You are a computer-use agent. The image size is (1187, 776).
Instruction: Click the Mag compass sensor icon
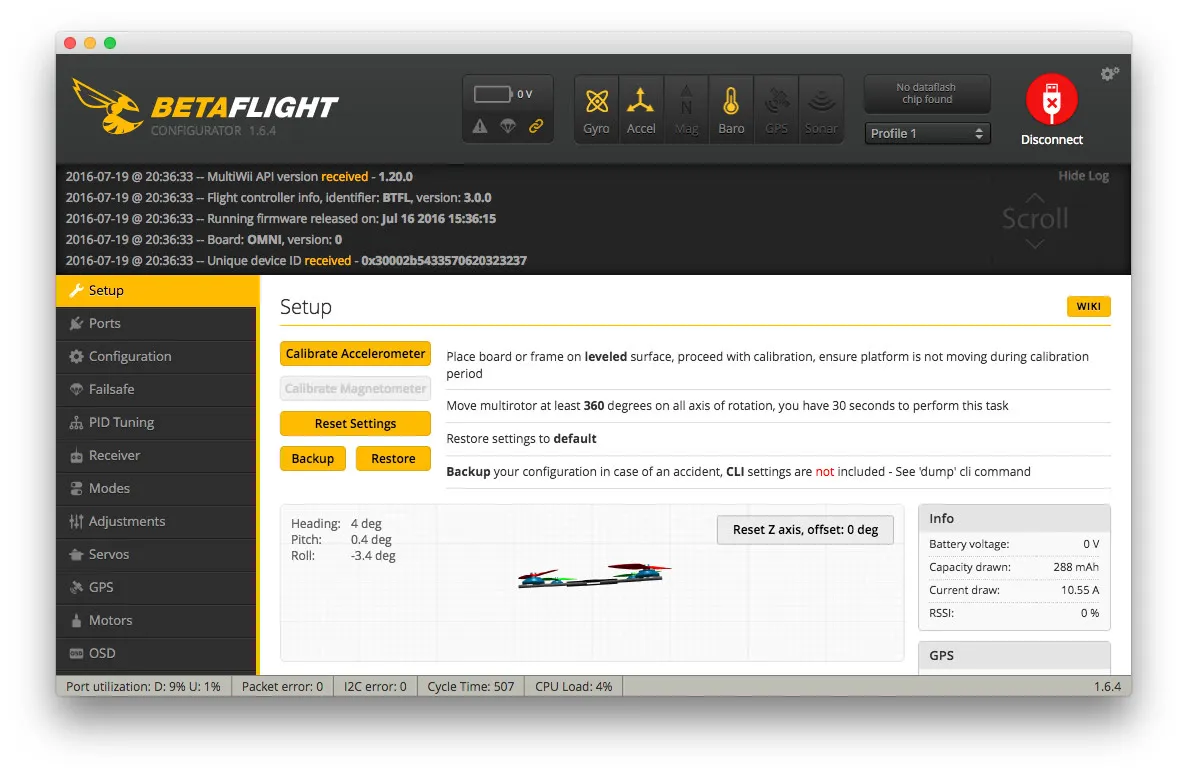pos(686,102)
